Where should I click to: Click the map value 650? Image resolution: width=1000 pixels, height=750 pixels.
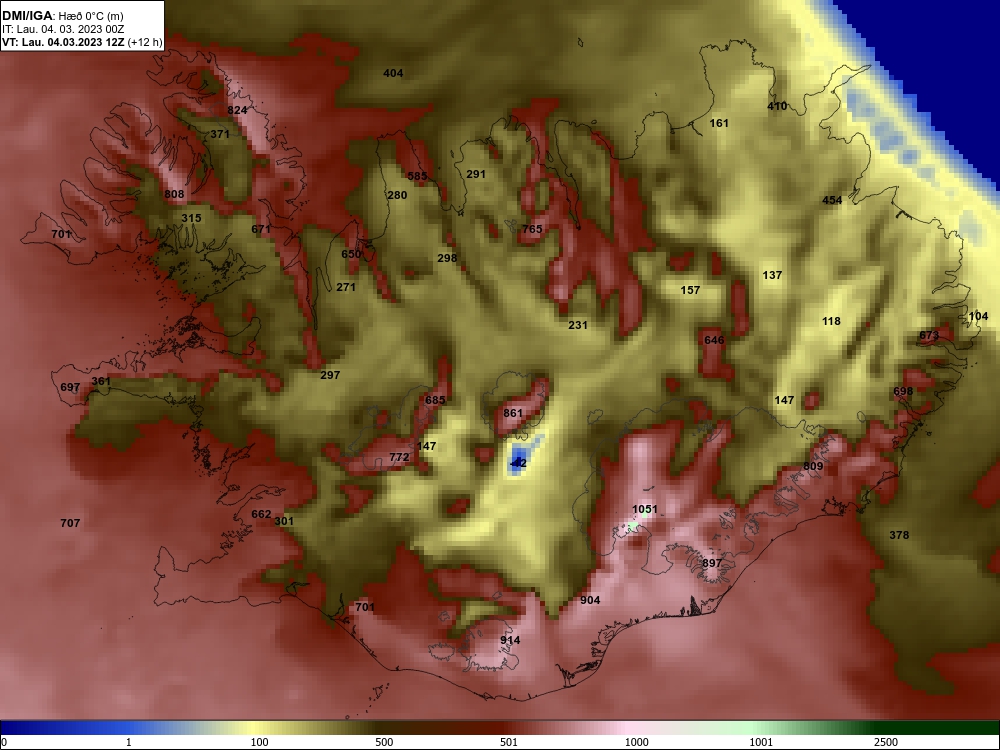(x=351, y=254)
